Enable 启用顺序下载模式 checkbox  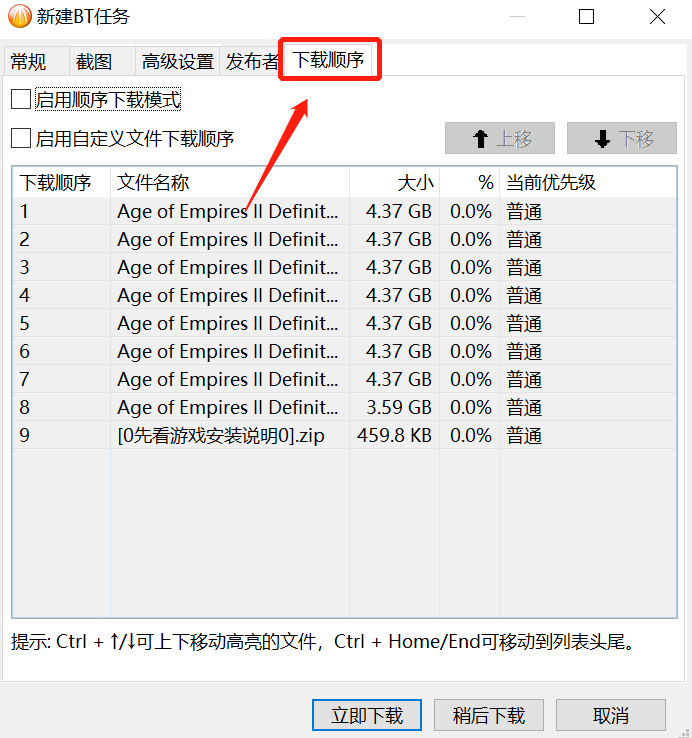click(x=21, y=99)
